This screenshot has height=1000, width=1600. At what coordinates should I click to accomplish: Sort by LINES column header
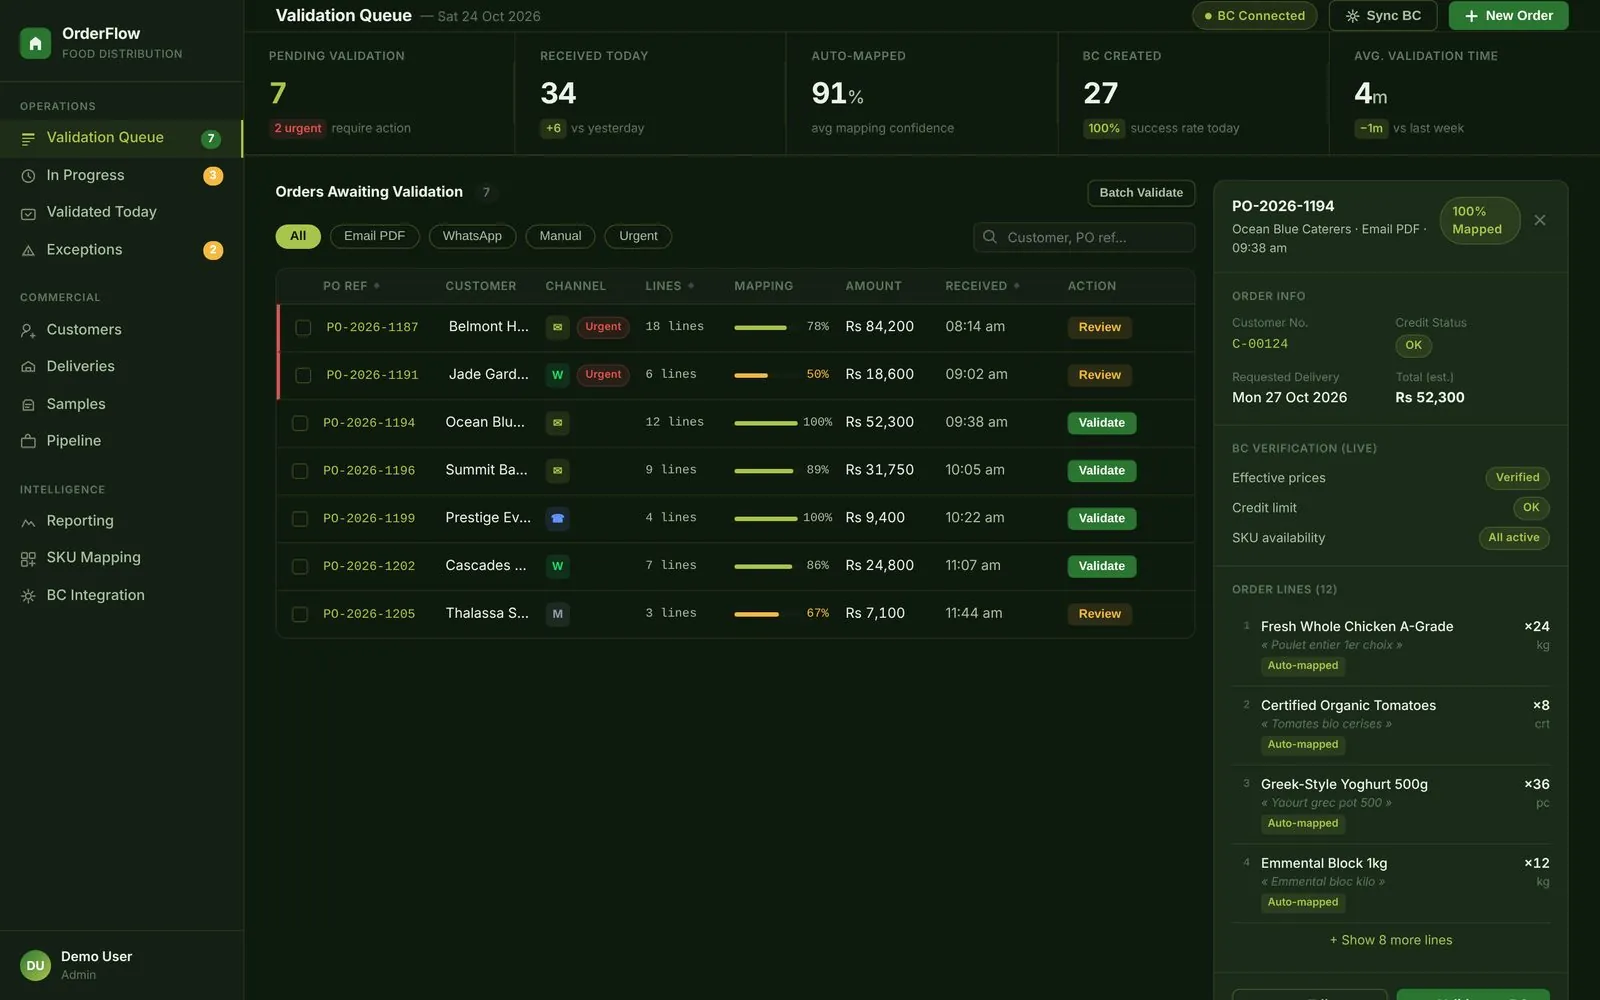pyautogui.click(x=669, y=286)
